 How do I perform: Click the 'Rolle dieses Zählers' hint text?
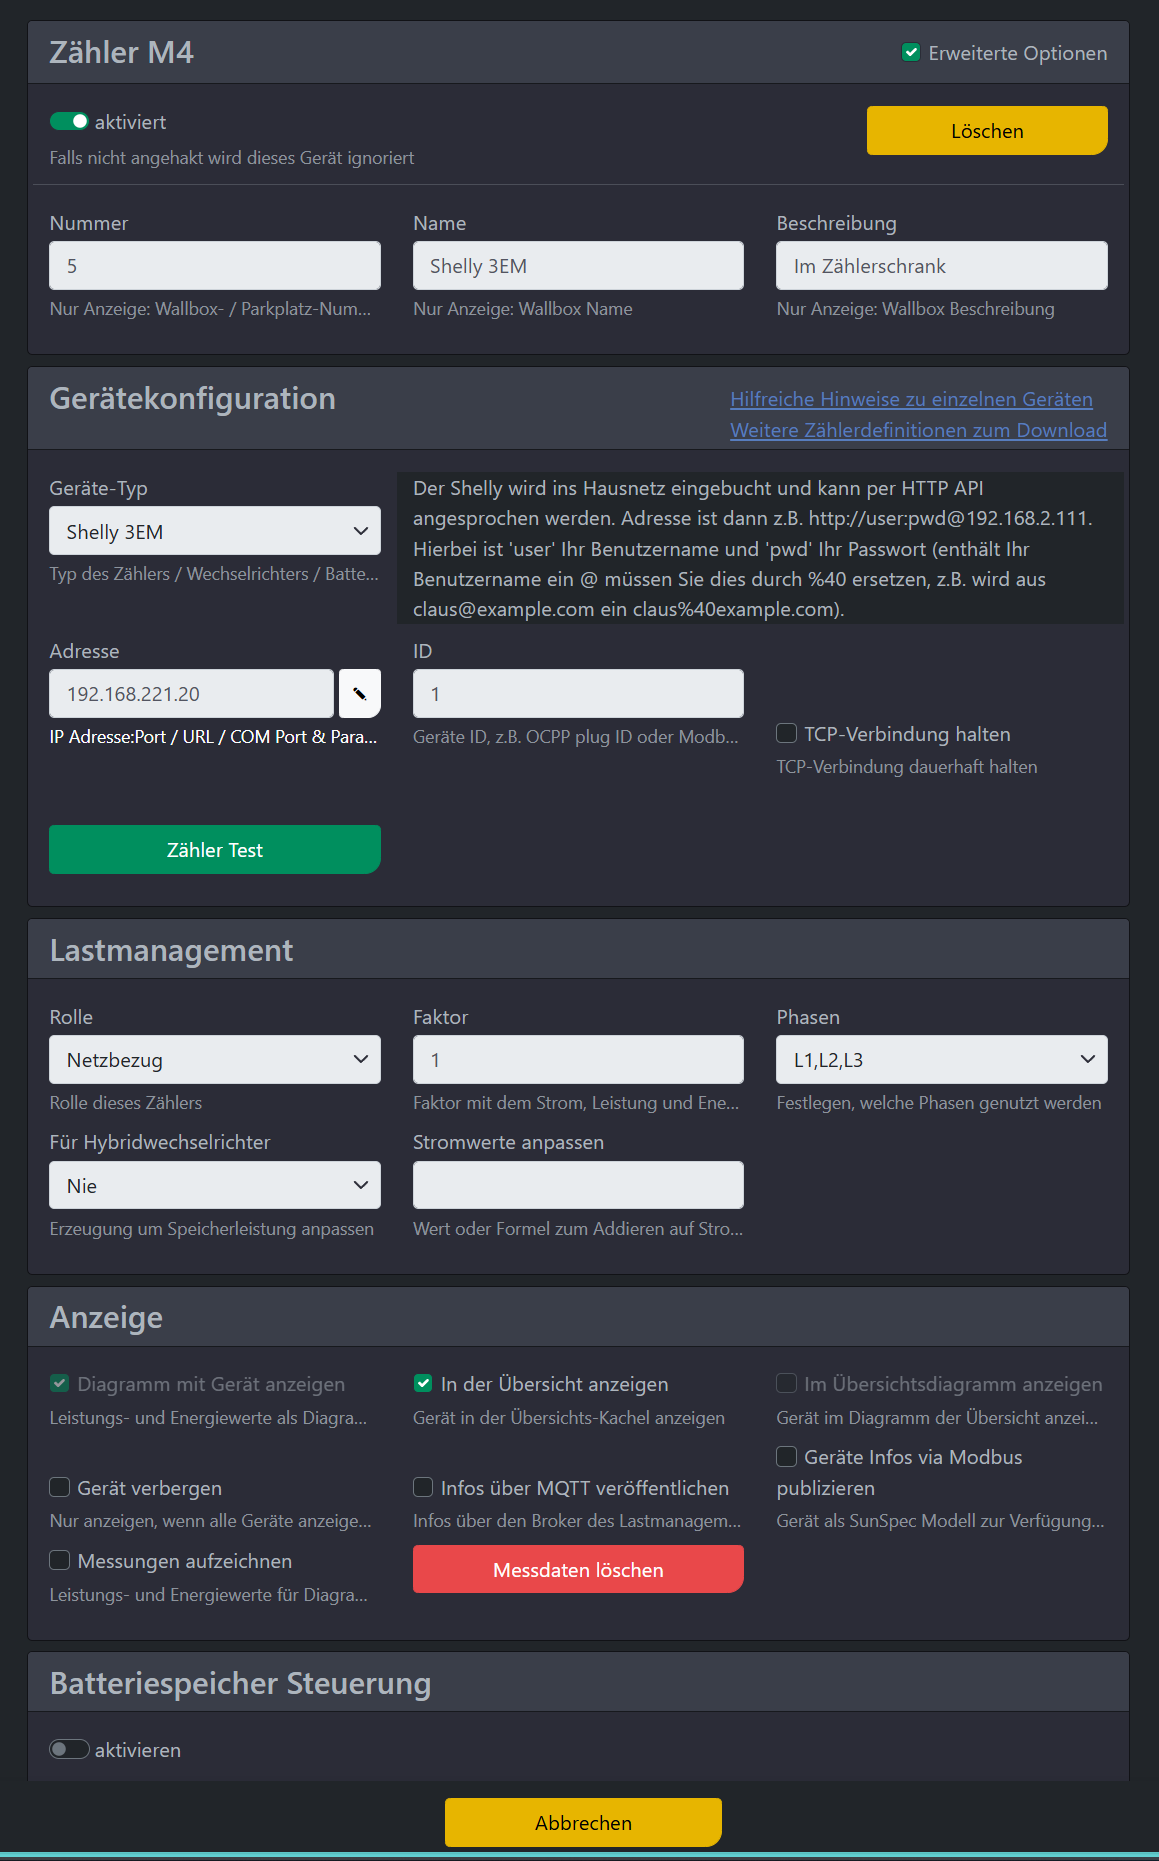click(x=126, y=1103)
